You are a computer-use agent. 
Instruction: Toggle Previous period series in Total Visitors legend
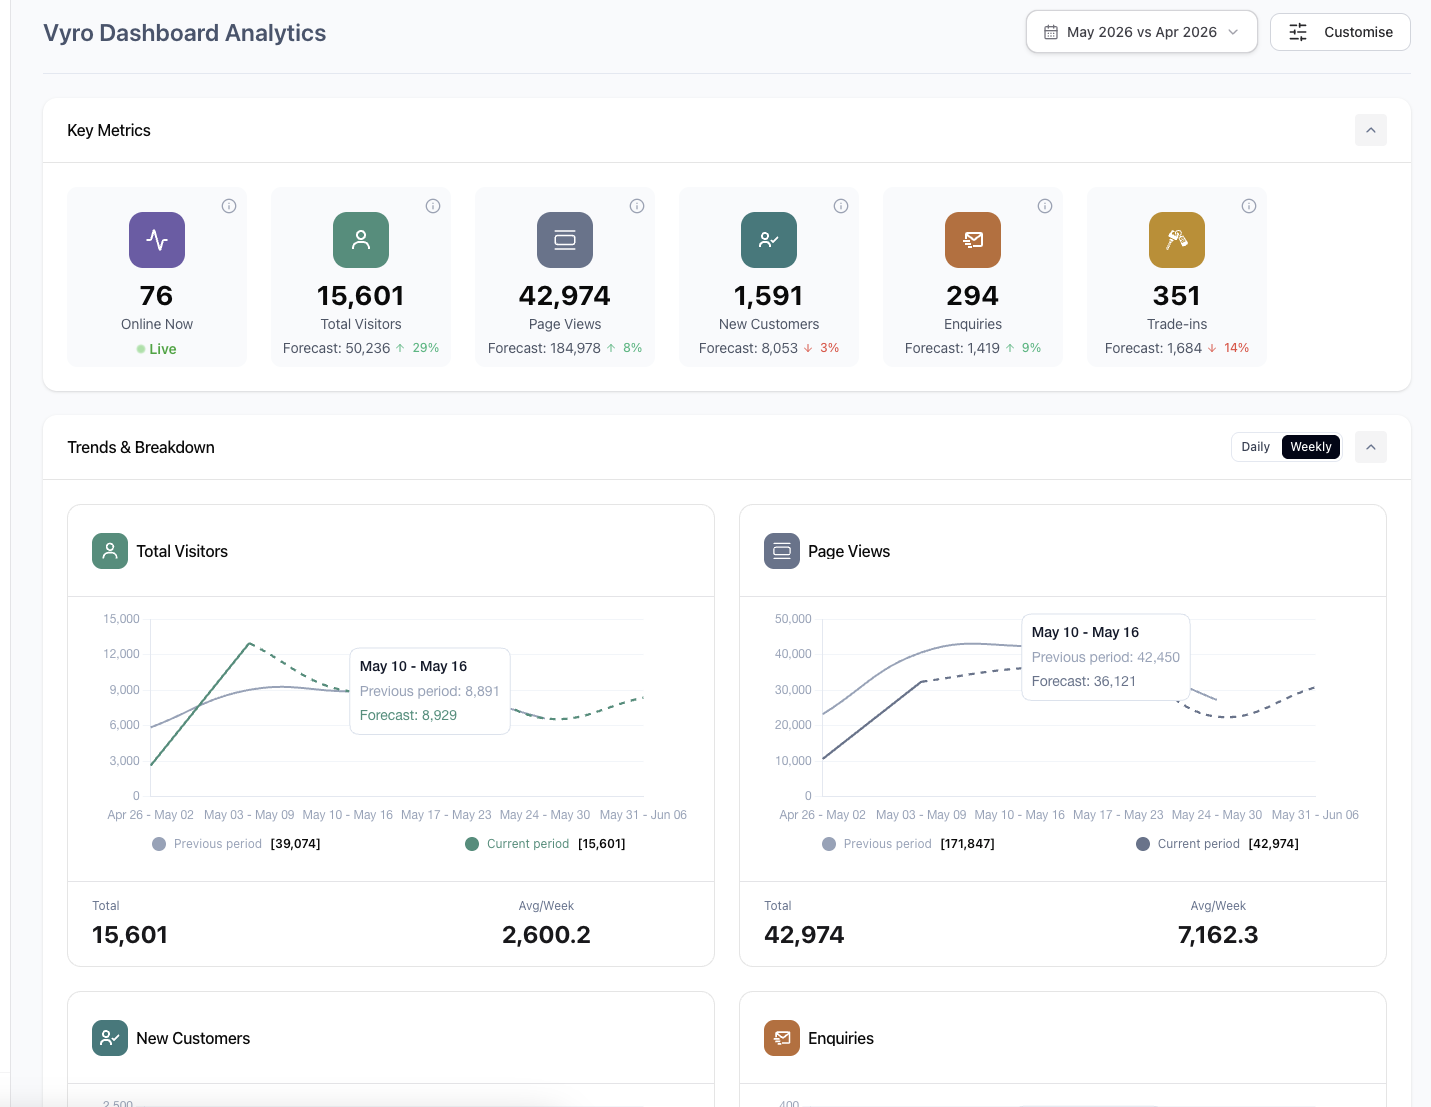(237, 844)
